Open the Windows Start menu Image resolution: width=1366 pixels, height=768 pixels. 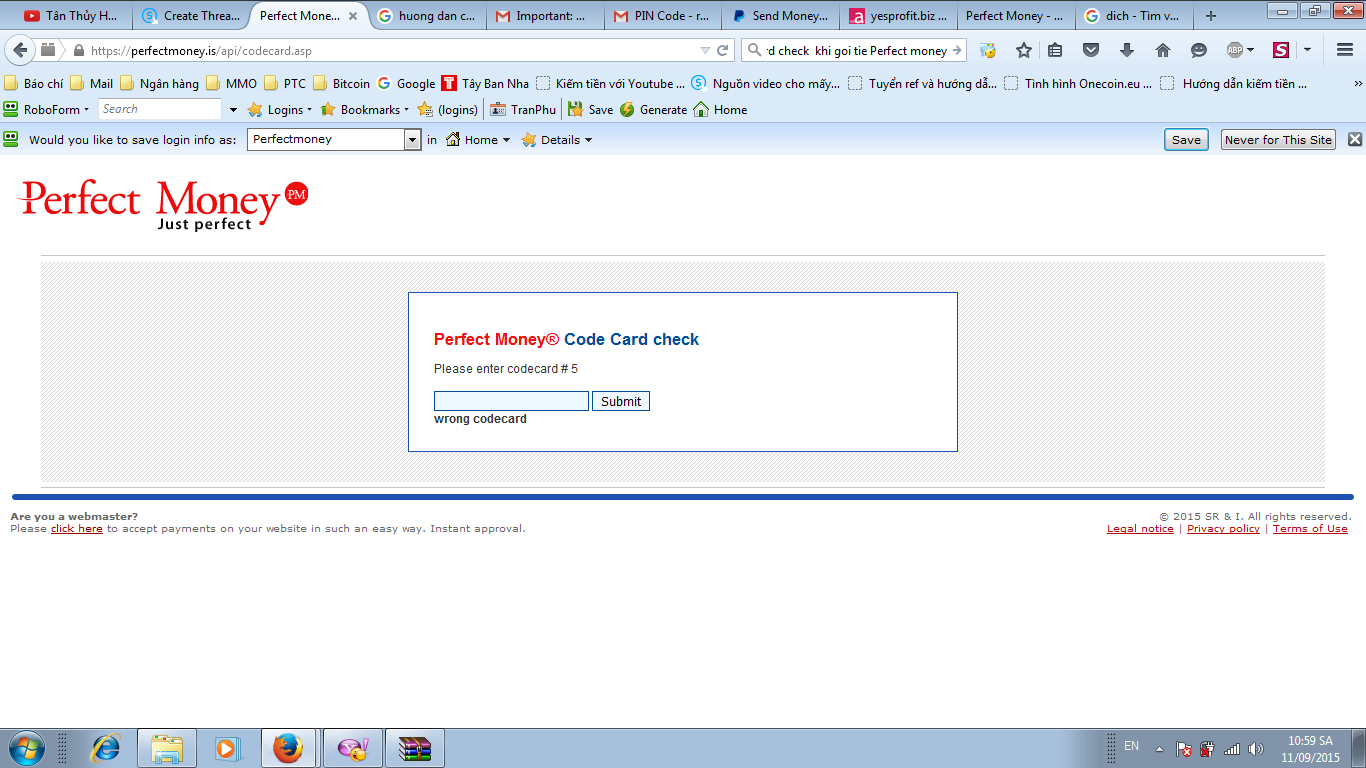pyautogui.click(x=26, y=748)
